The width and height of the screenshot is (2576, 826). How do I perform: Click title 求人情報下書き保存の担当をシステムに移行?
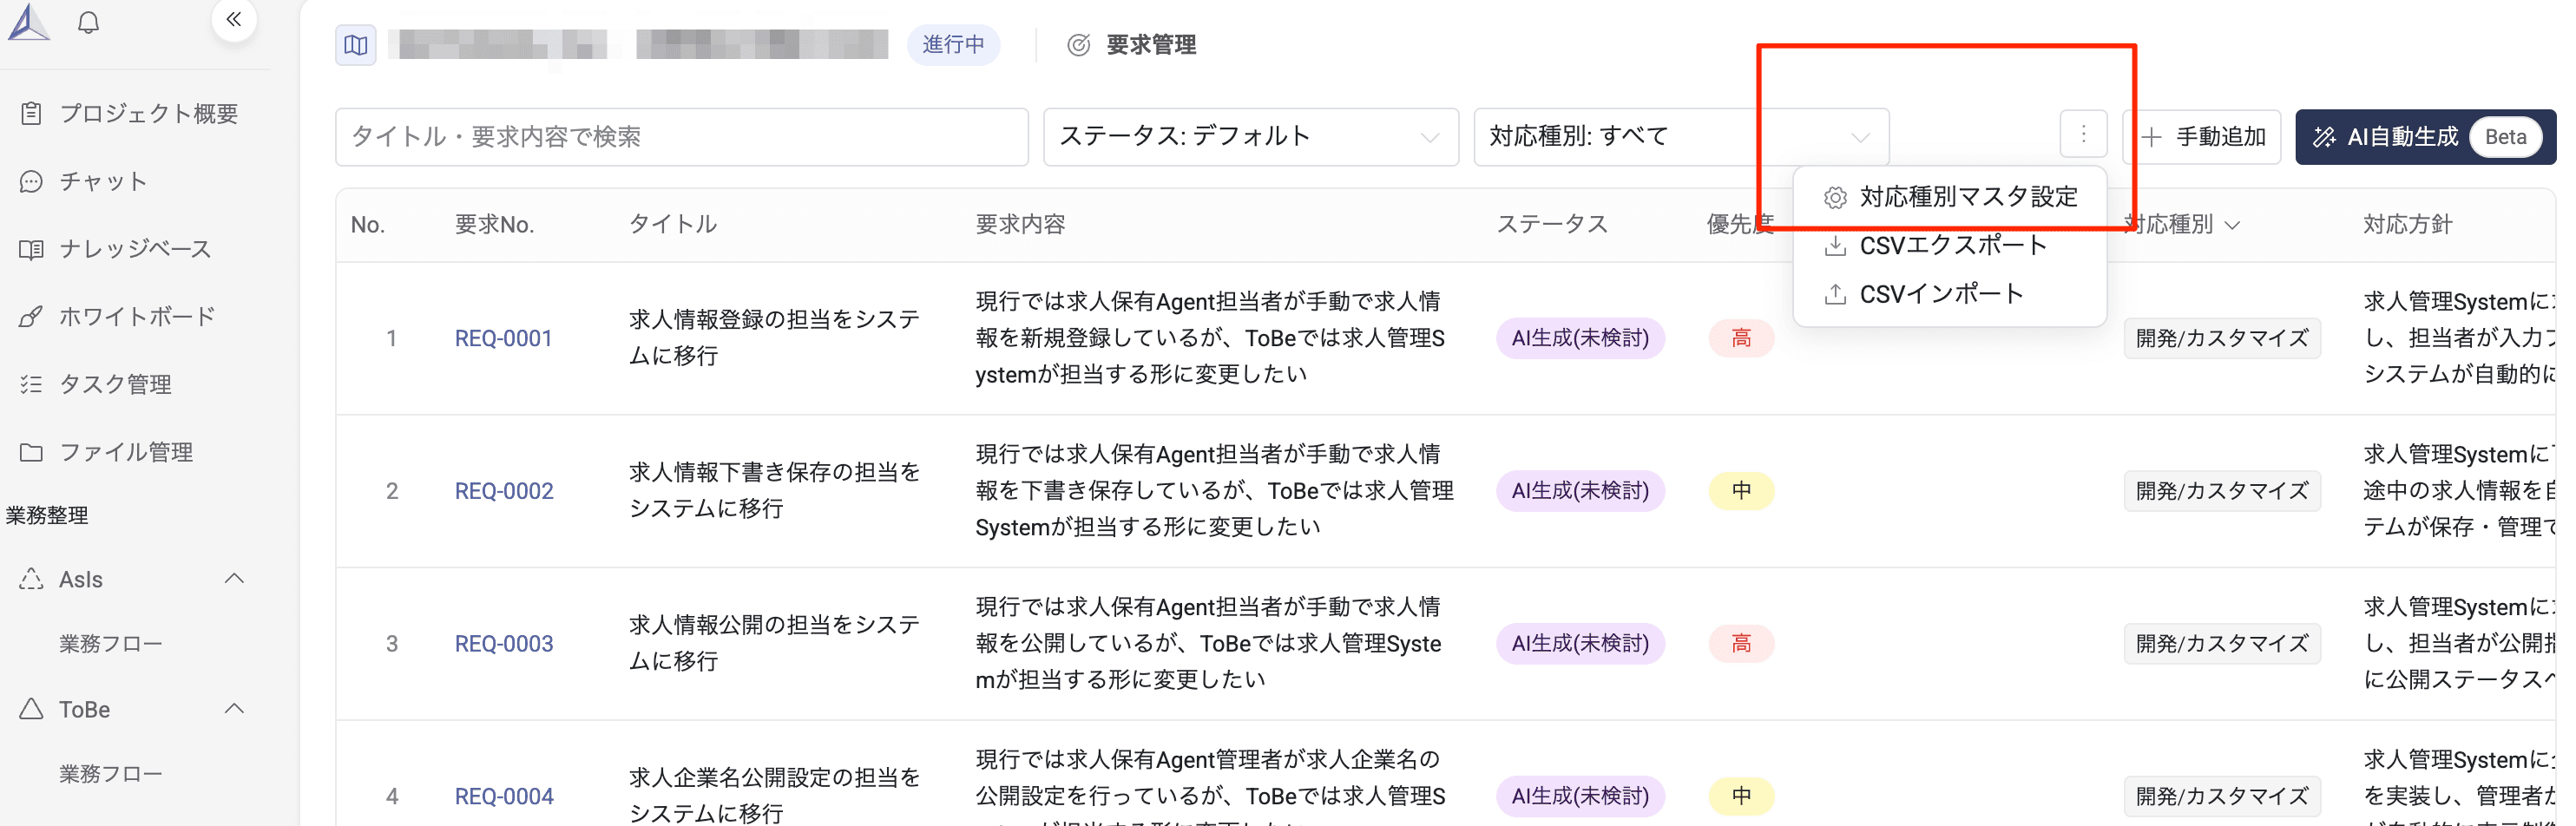(774, 491)
